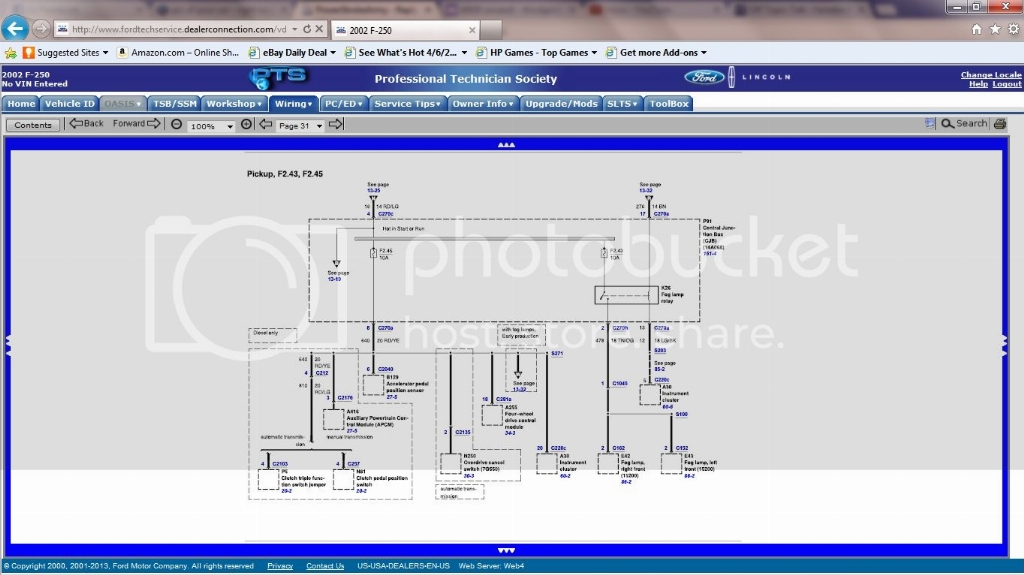The height and width of the screenshot is (575, 1024).
Task: Refresh the page with the reload icon
Action: click(307, 29)
